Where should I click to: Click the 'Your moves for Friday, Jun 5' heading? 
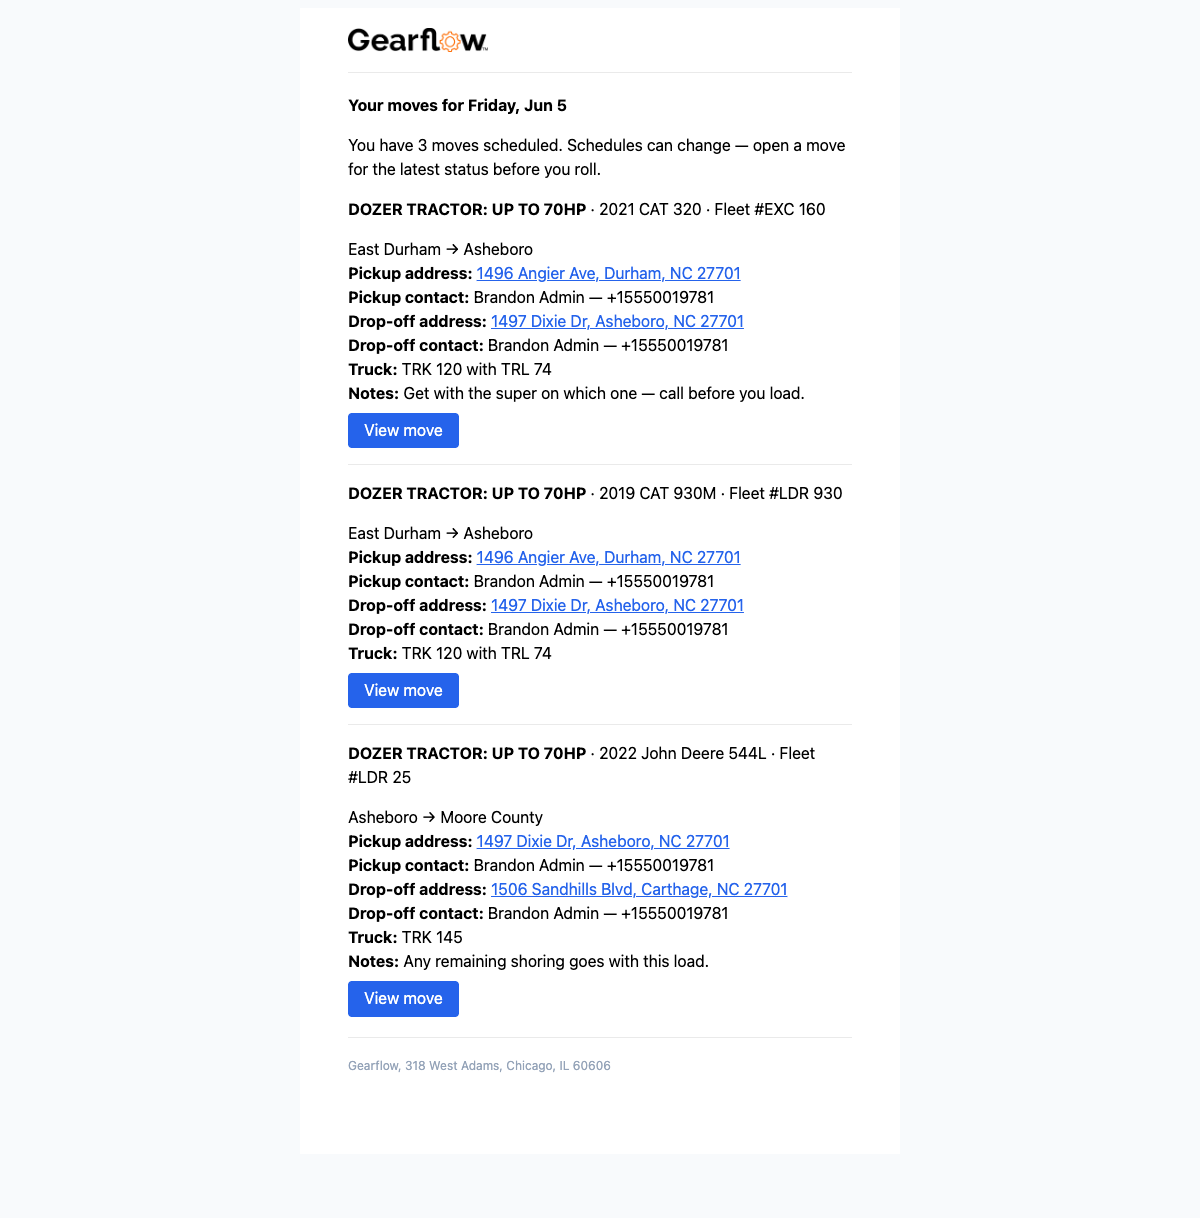[x=457, y=105]
